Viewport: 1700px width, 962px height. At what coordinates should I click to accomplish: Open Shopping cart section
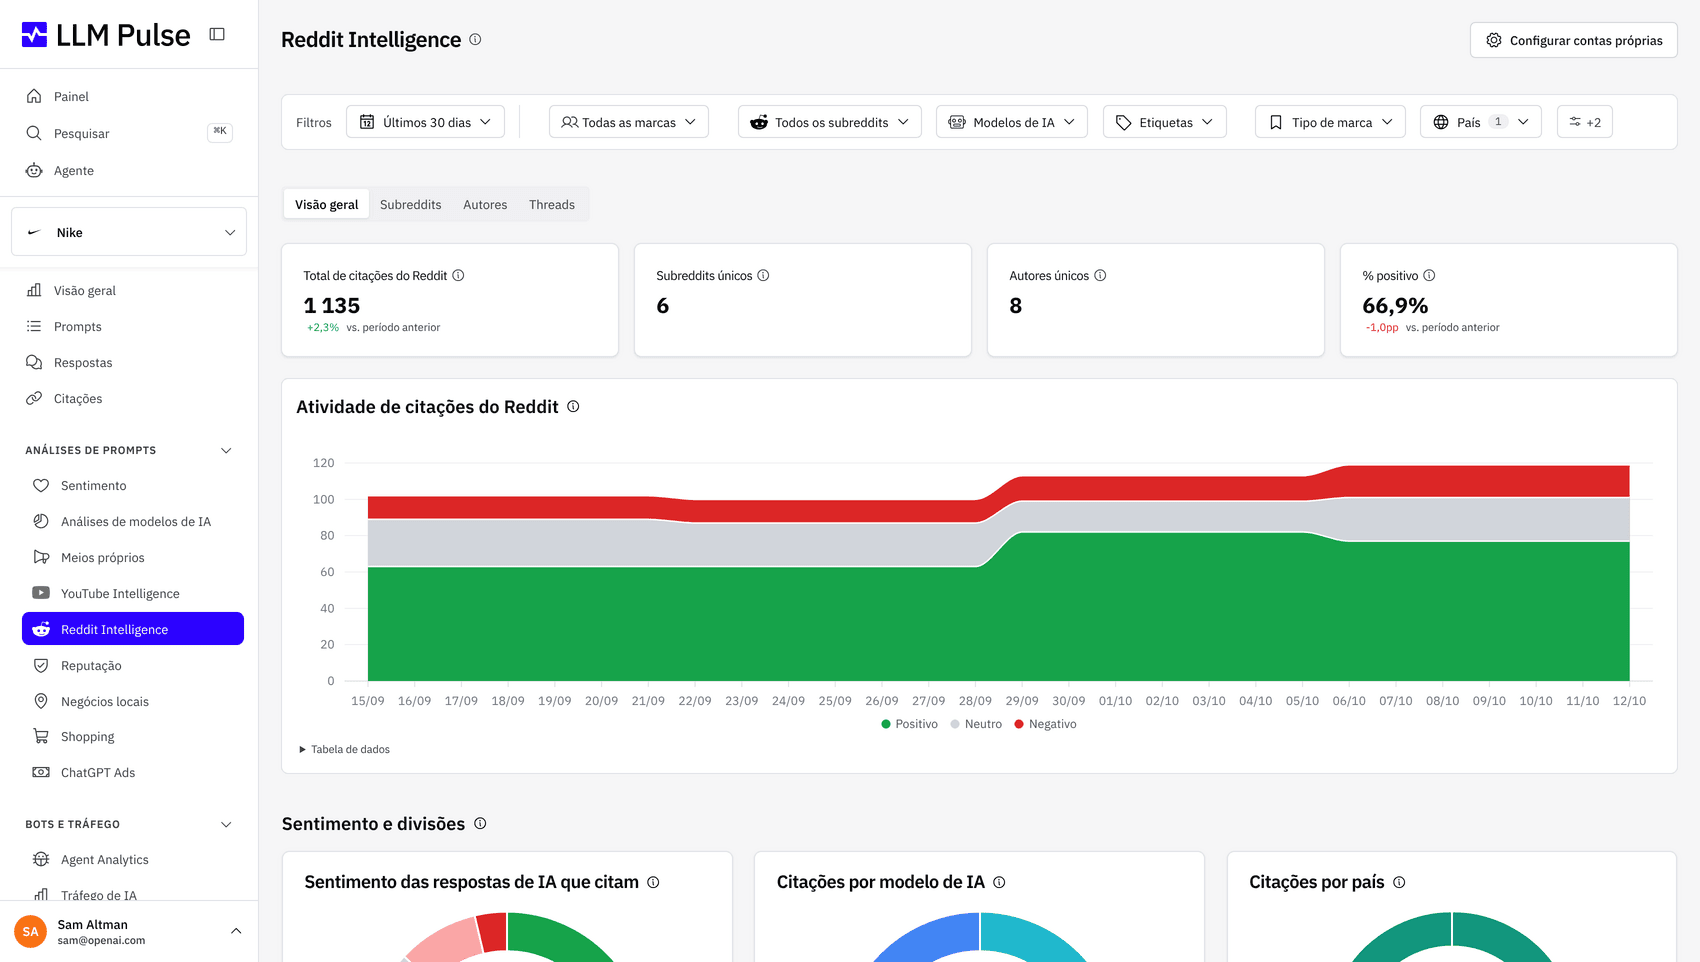[x=133, y=736]
